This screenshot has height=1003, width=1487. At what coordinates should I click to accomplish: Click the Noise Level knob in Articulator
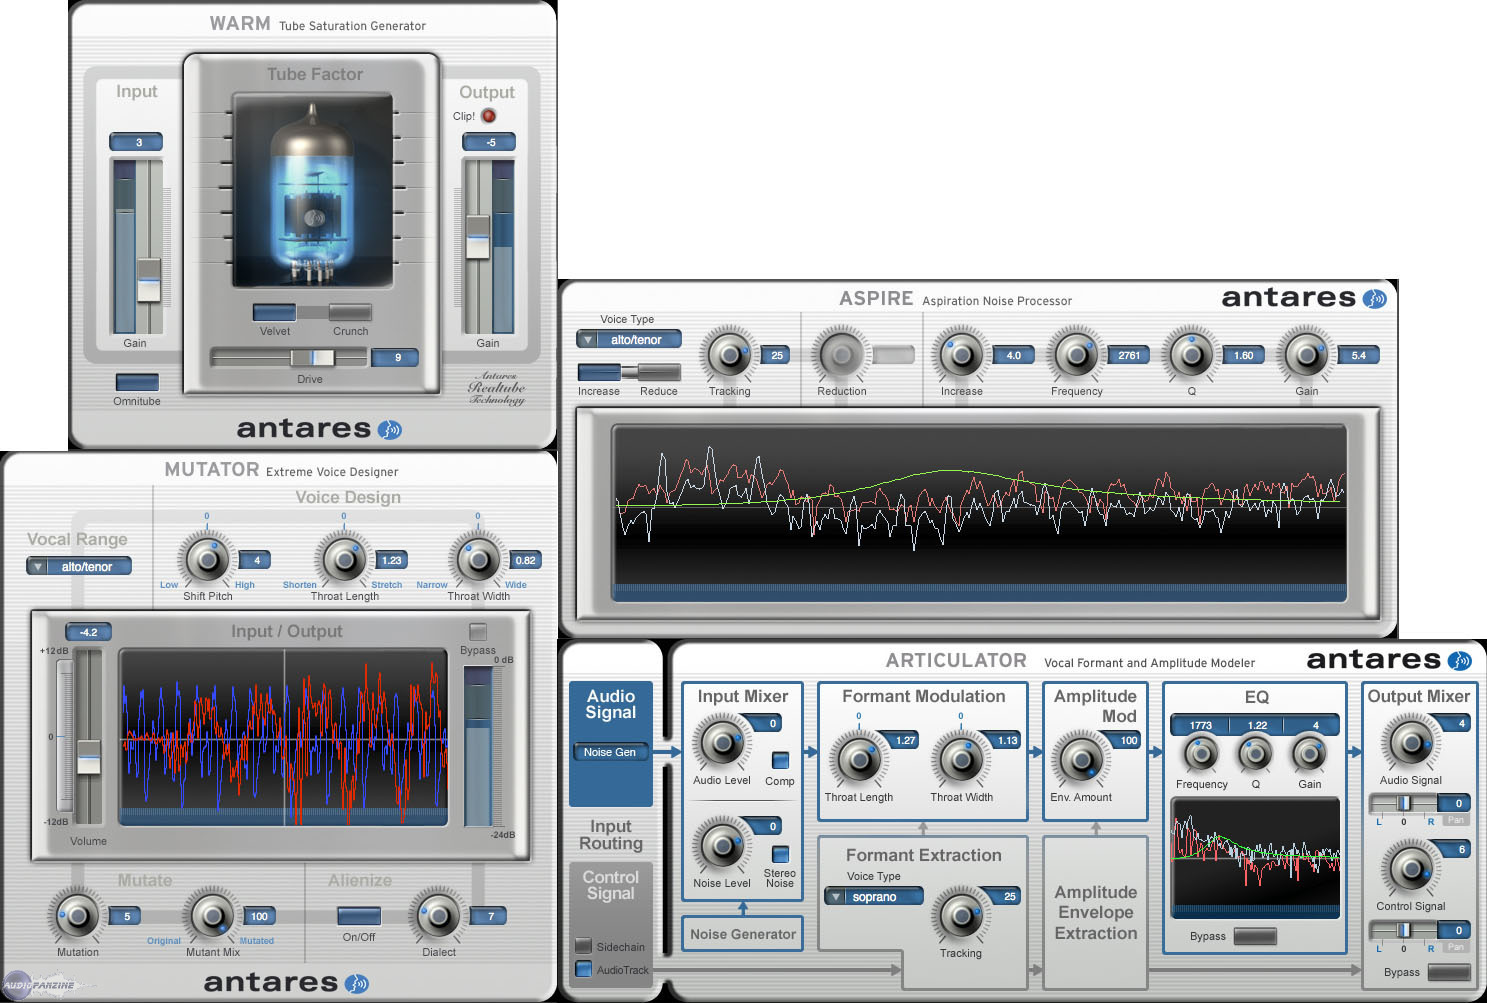point(722,846)
